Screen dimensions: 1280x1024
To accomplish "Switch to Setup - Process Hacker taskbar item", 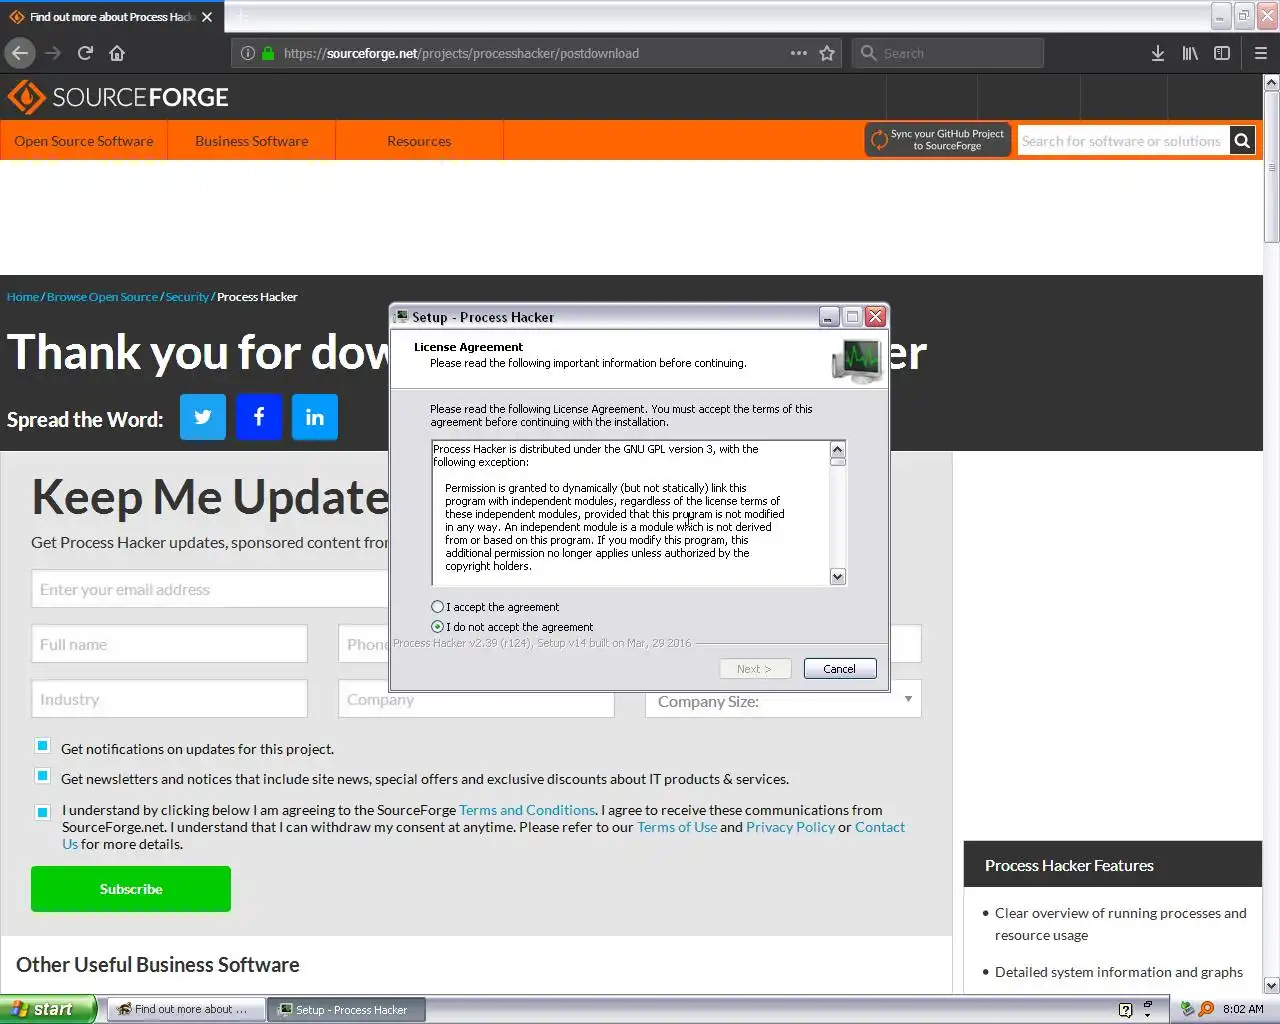I will click(x=347, y=1010).
